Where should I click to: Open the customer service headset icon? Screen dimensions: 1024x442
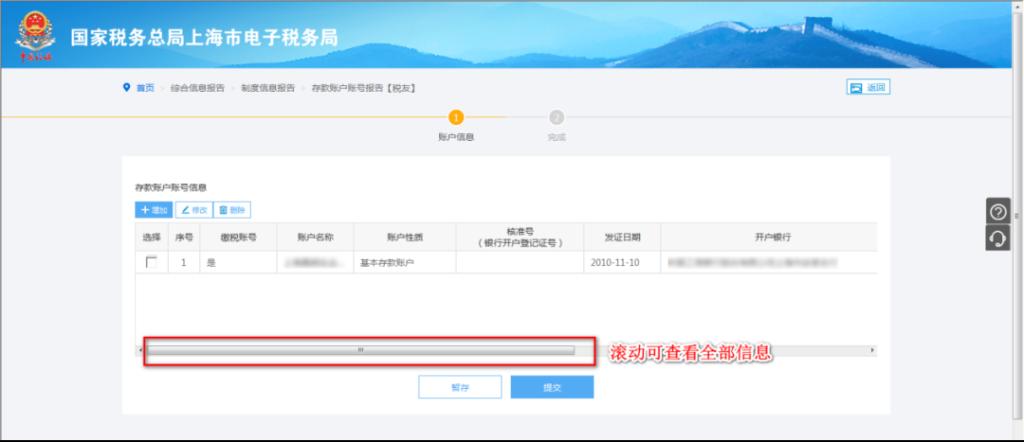997,237
